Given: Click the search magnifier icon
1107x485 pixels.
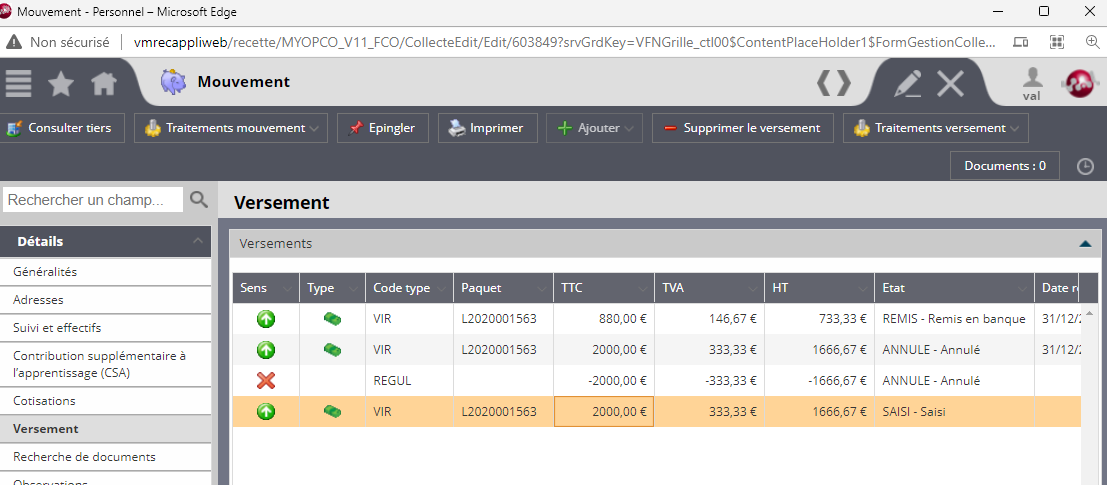Looking at the screenshot, I should pos(199,200).
